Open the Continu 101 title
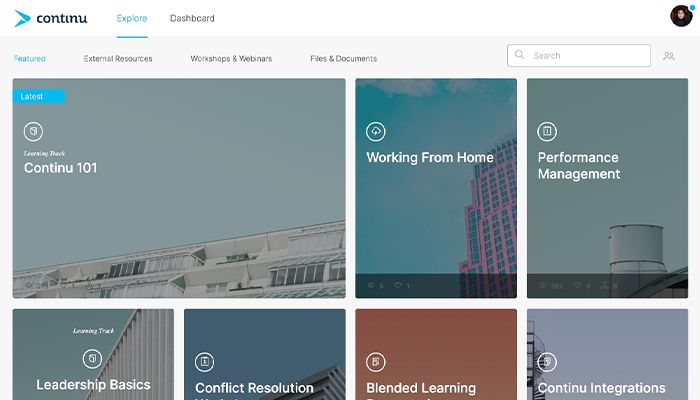Image resolution: width=700 pixels, height=400 pixels. pos(60,168)
